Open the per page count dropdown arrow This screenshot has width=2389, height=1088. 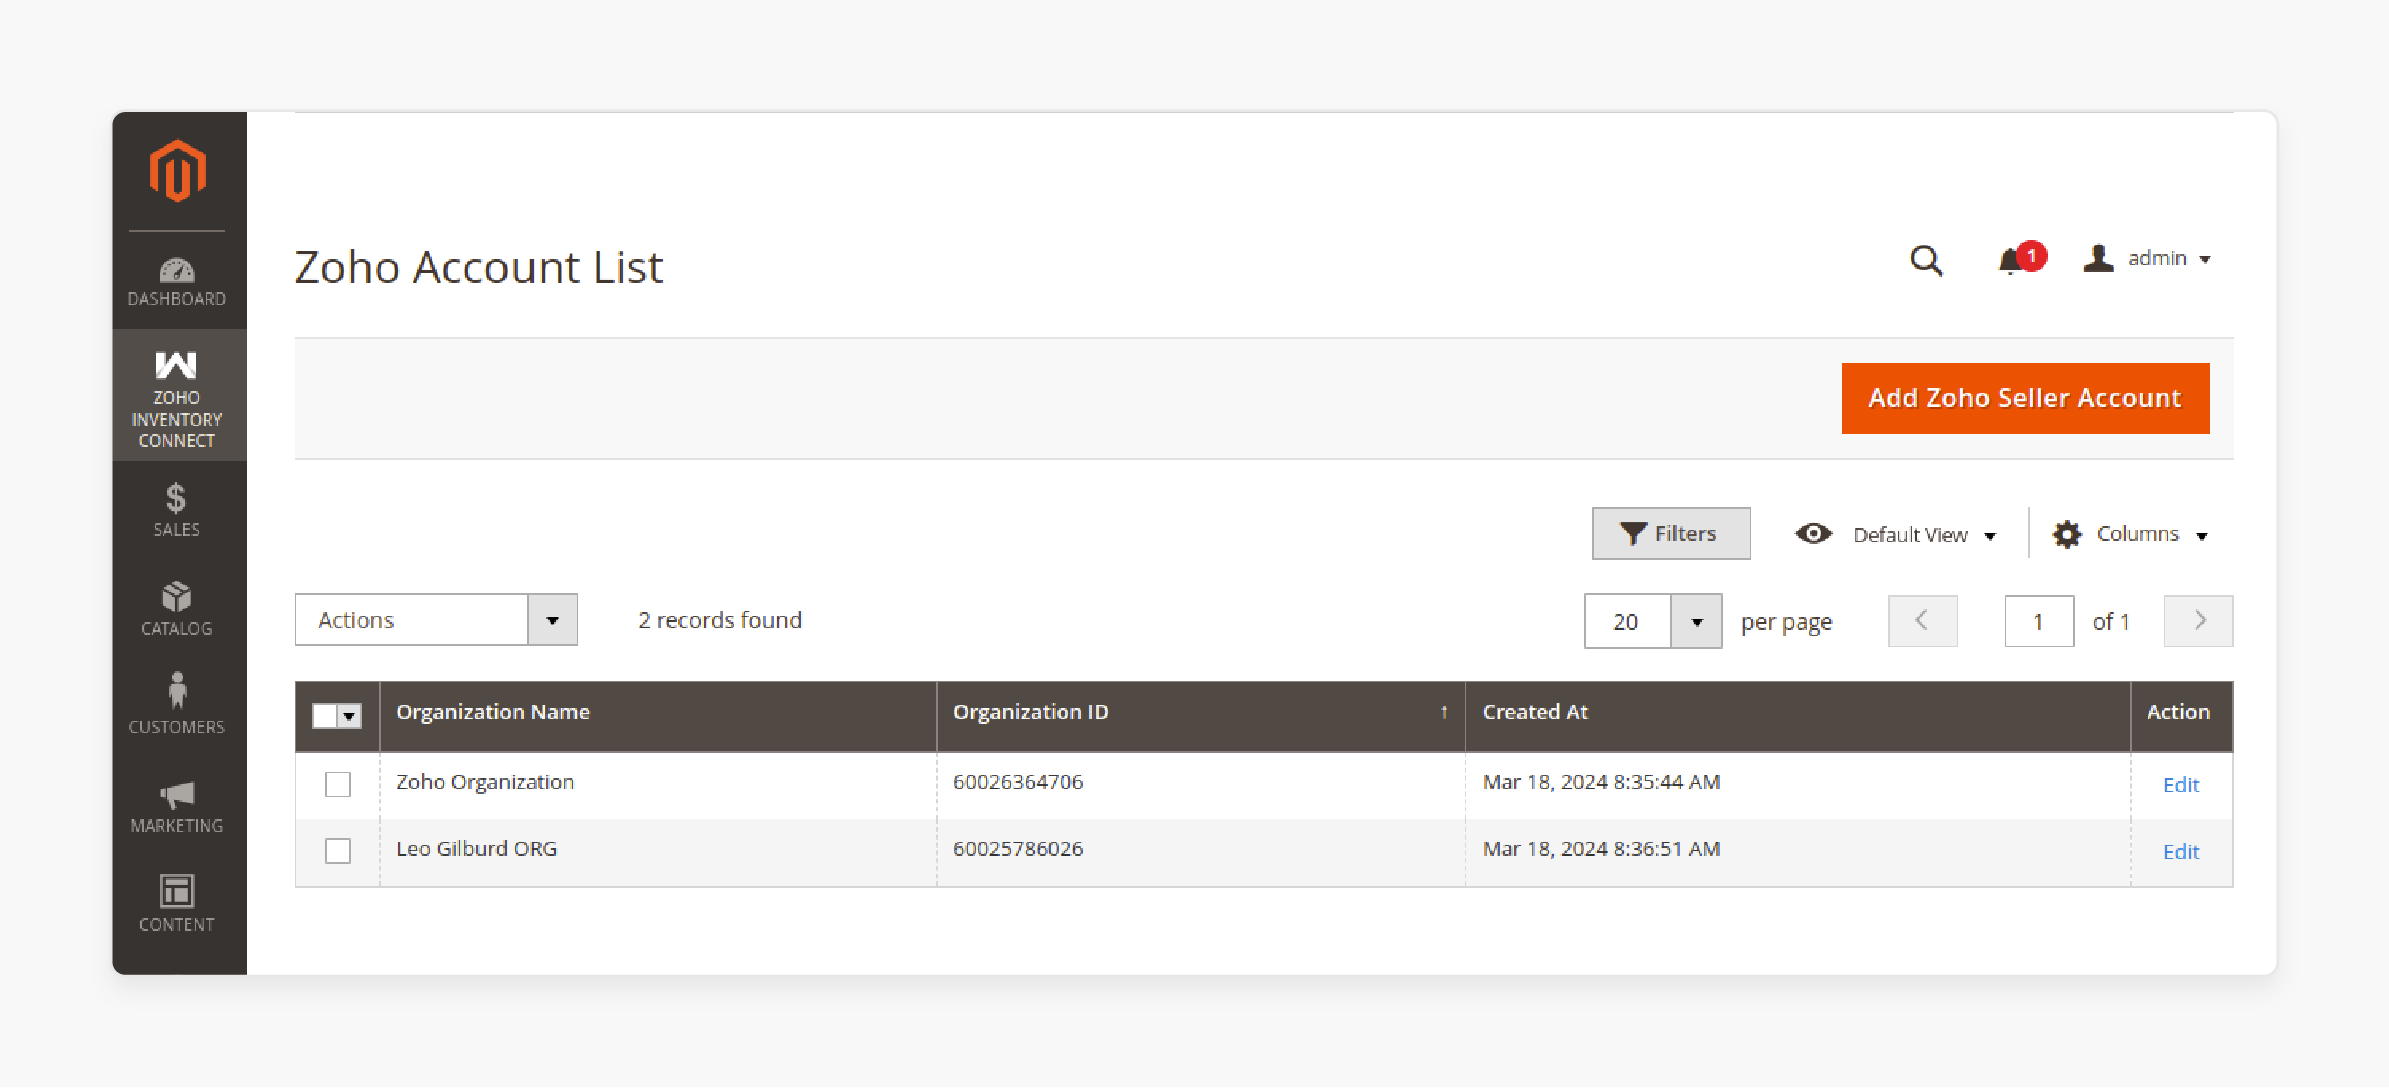coord(1696,621)
